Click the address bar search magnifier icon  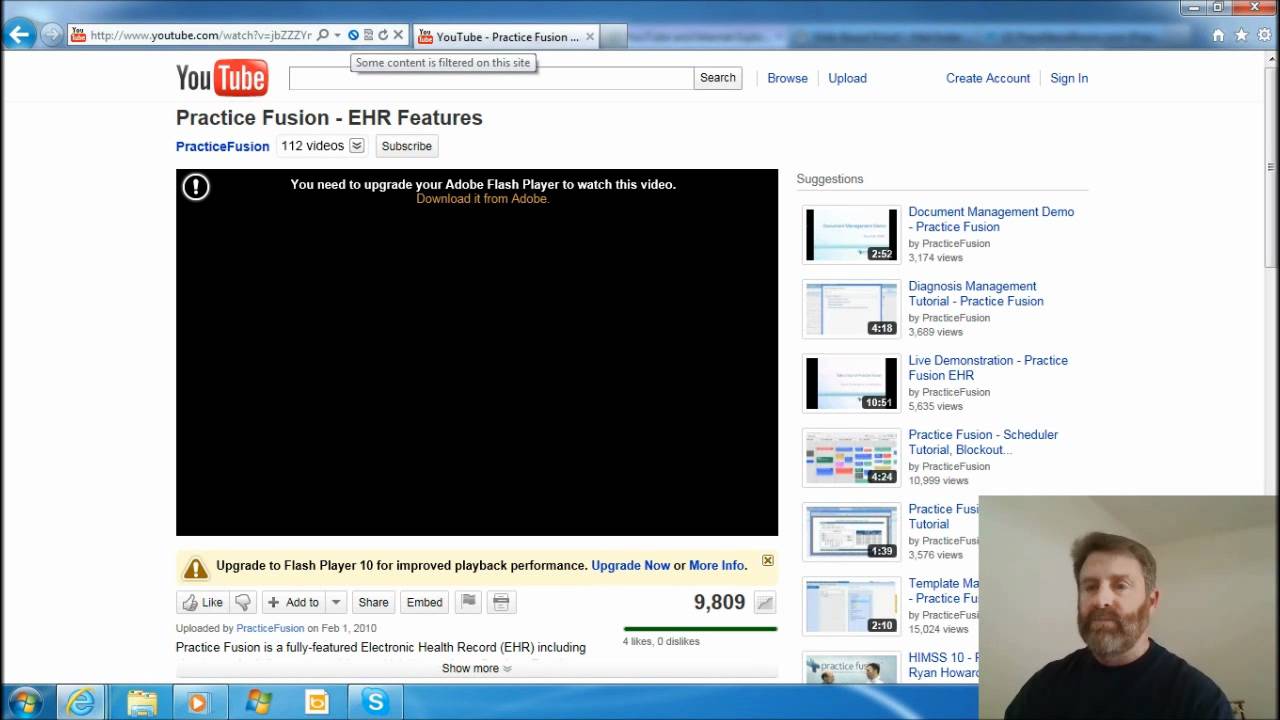pyautogui.click(x=322, y=35)
